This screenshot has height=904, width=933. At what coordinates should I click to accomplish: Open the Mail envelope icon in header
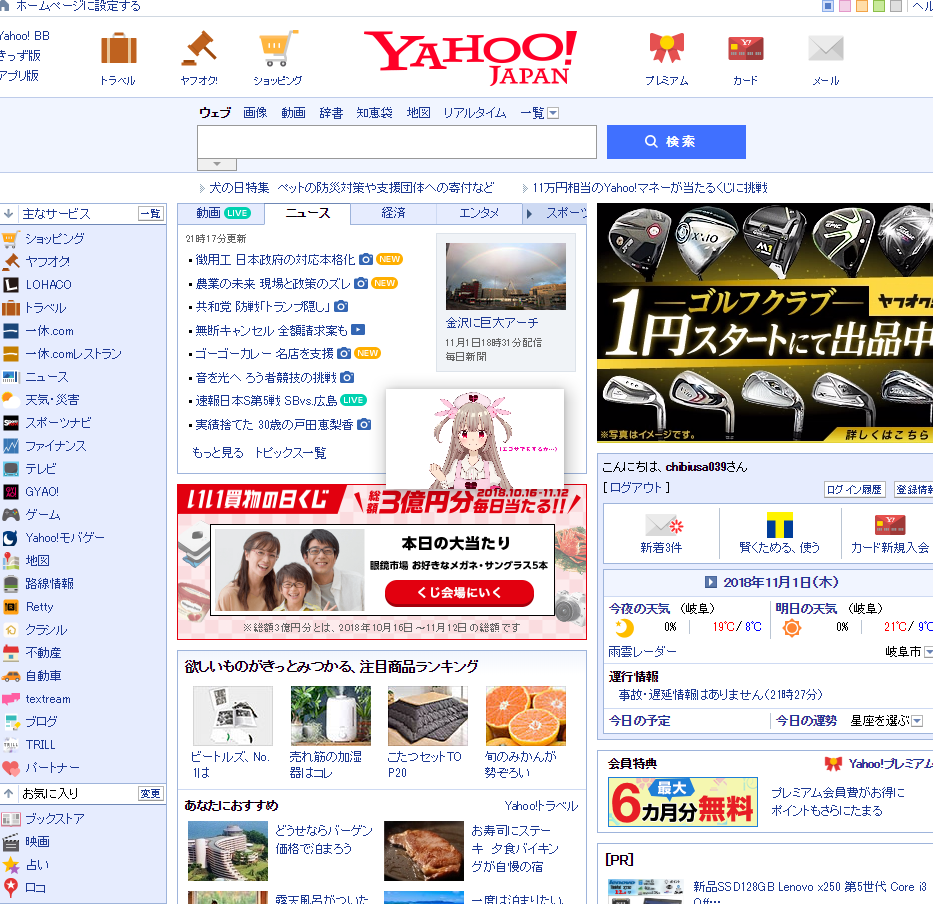tap(826, 49)
